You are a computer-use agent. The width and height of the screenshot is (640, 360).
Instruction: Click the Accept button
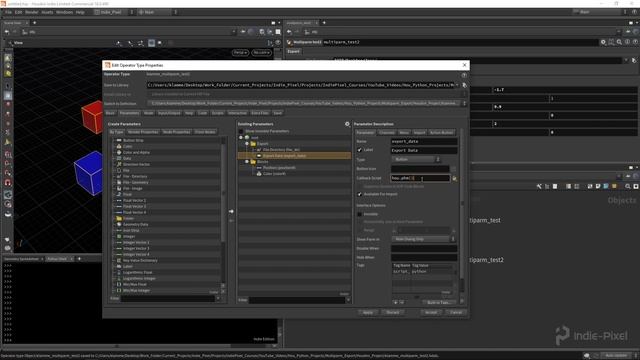[x=431, y=313]
